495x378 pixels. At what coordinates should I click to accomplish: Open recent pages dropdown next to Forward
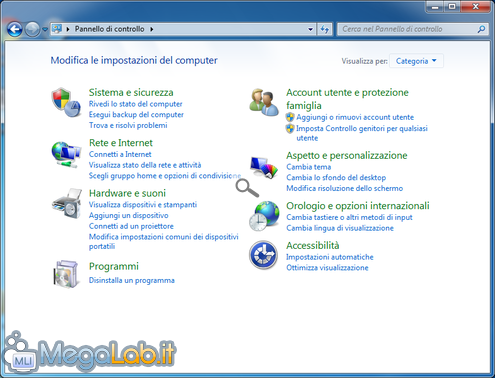[x=45, y=29]
